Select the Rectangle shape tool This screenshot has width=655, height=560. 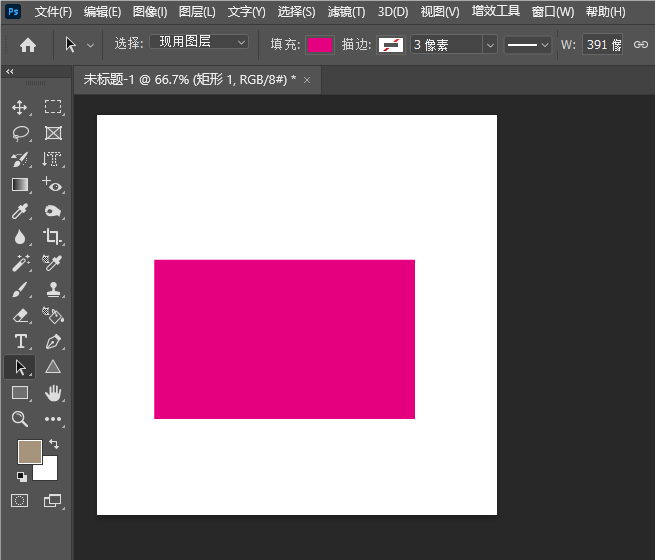[x=20, y=393]
